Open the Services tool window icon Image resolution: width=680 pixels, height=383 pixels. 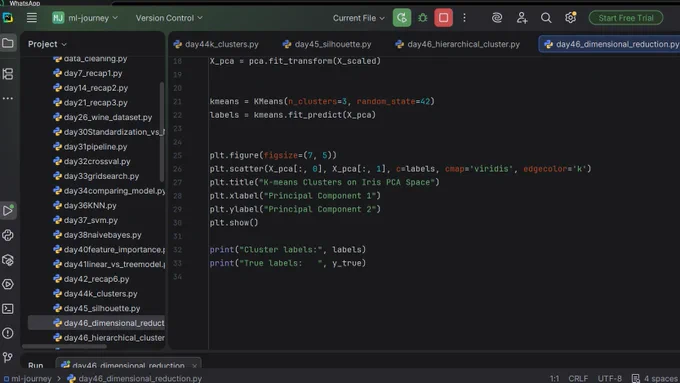8,284
